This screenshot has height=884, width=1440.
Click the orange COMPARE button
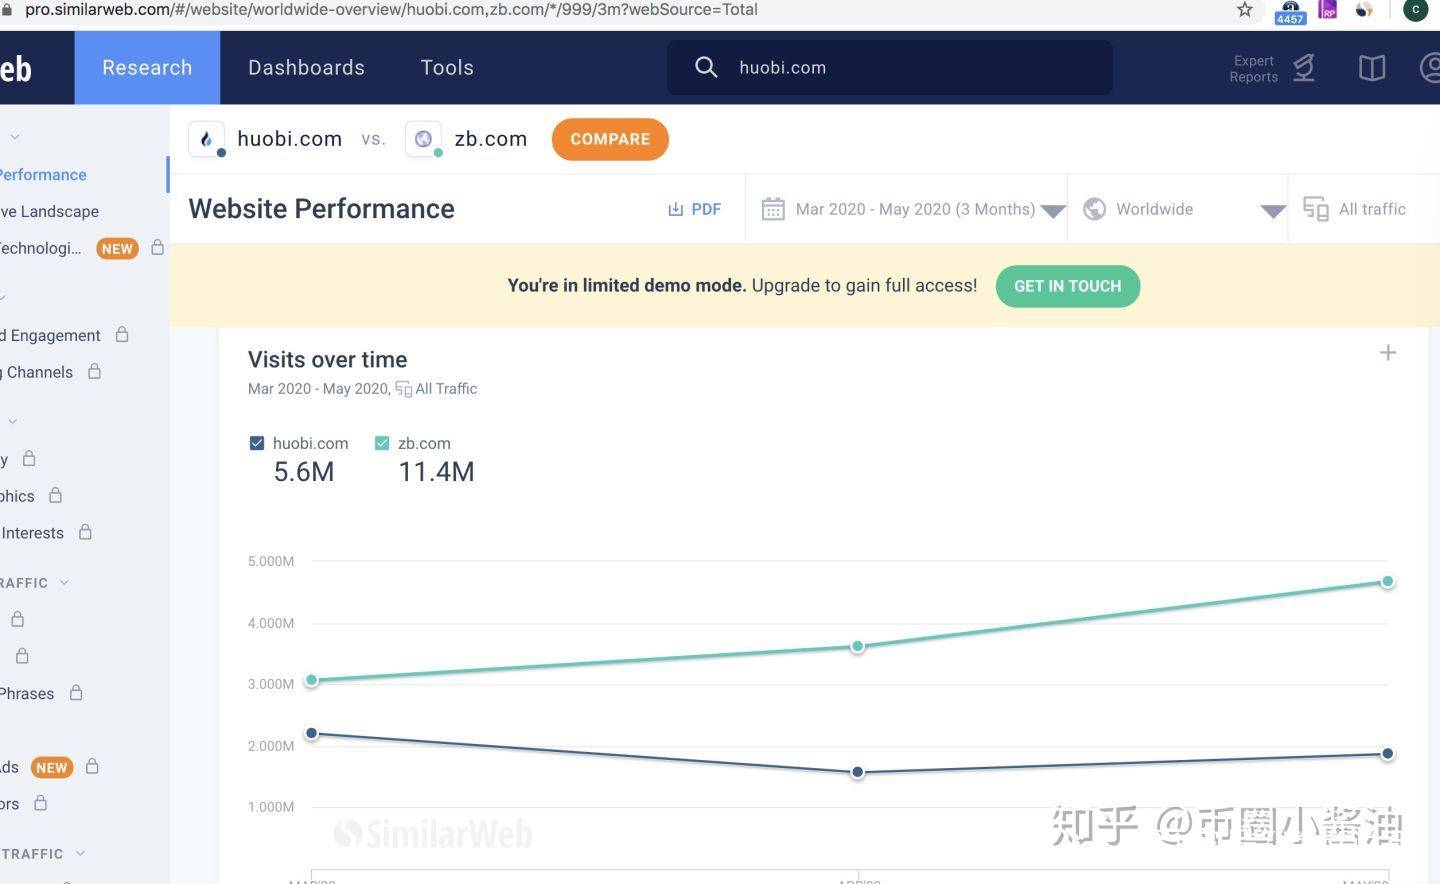click(x=610, y=139)
